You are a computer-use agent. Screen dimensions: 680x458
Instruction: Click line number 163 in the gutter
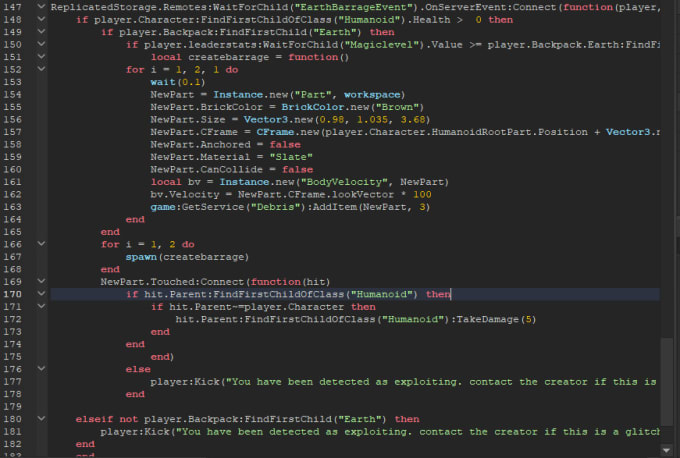[13, 207]
